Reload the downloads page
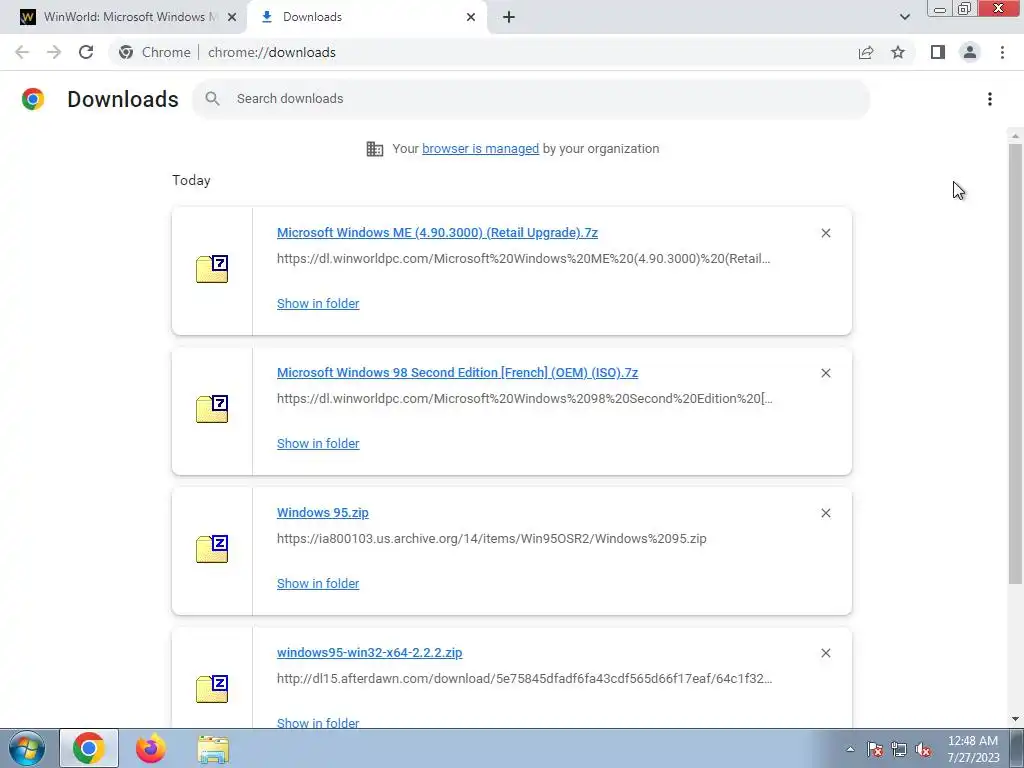The height and width of the screenshot is (768, 1024). (86, 52)
